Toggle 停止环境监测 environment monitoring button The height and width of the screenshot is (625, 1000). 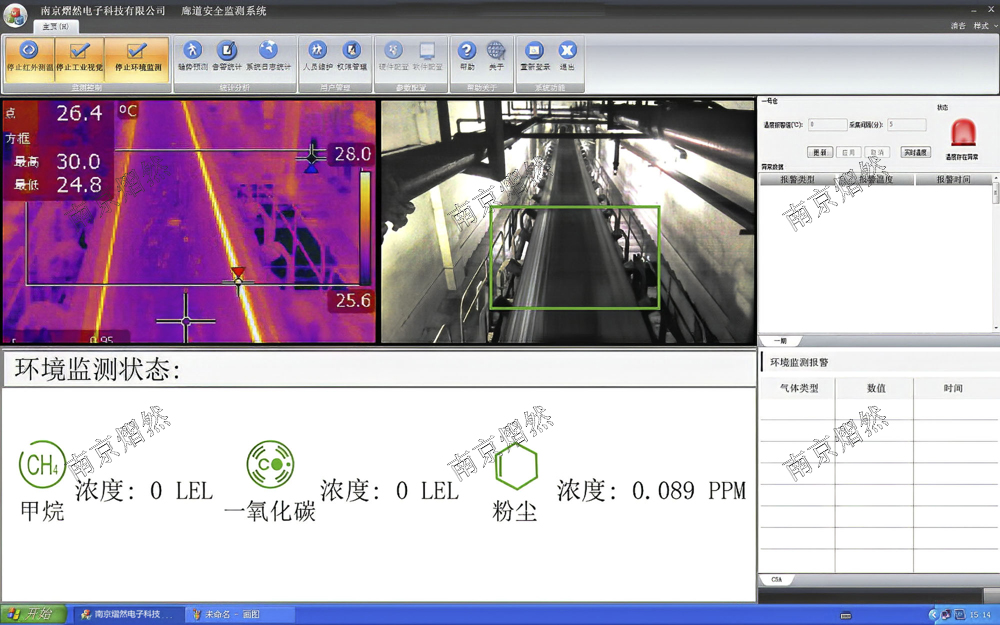(138, 56)
